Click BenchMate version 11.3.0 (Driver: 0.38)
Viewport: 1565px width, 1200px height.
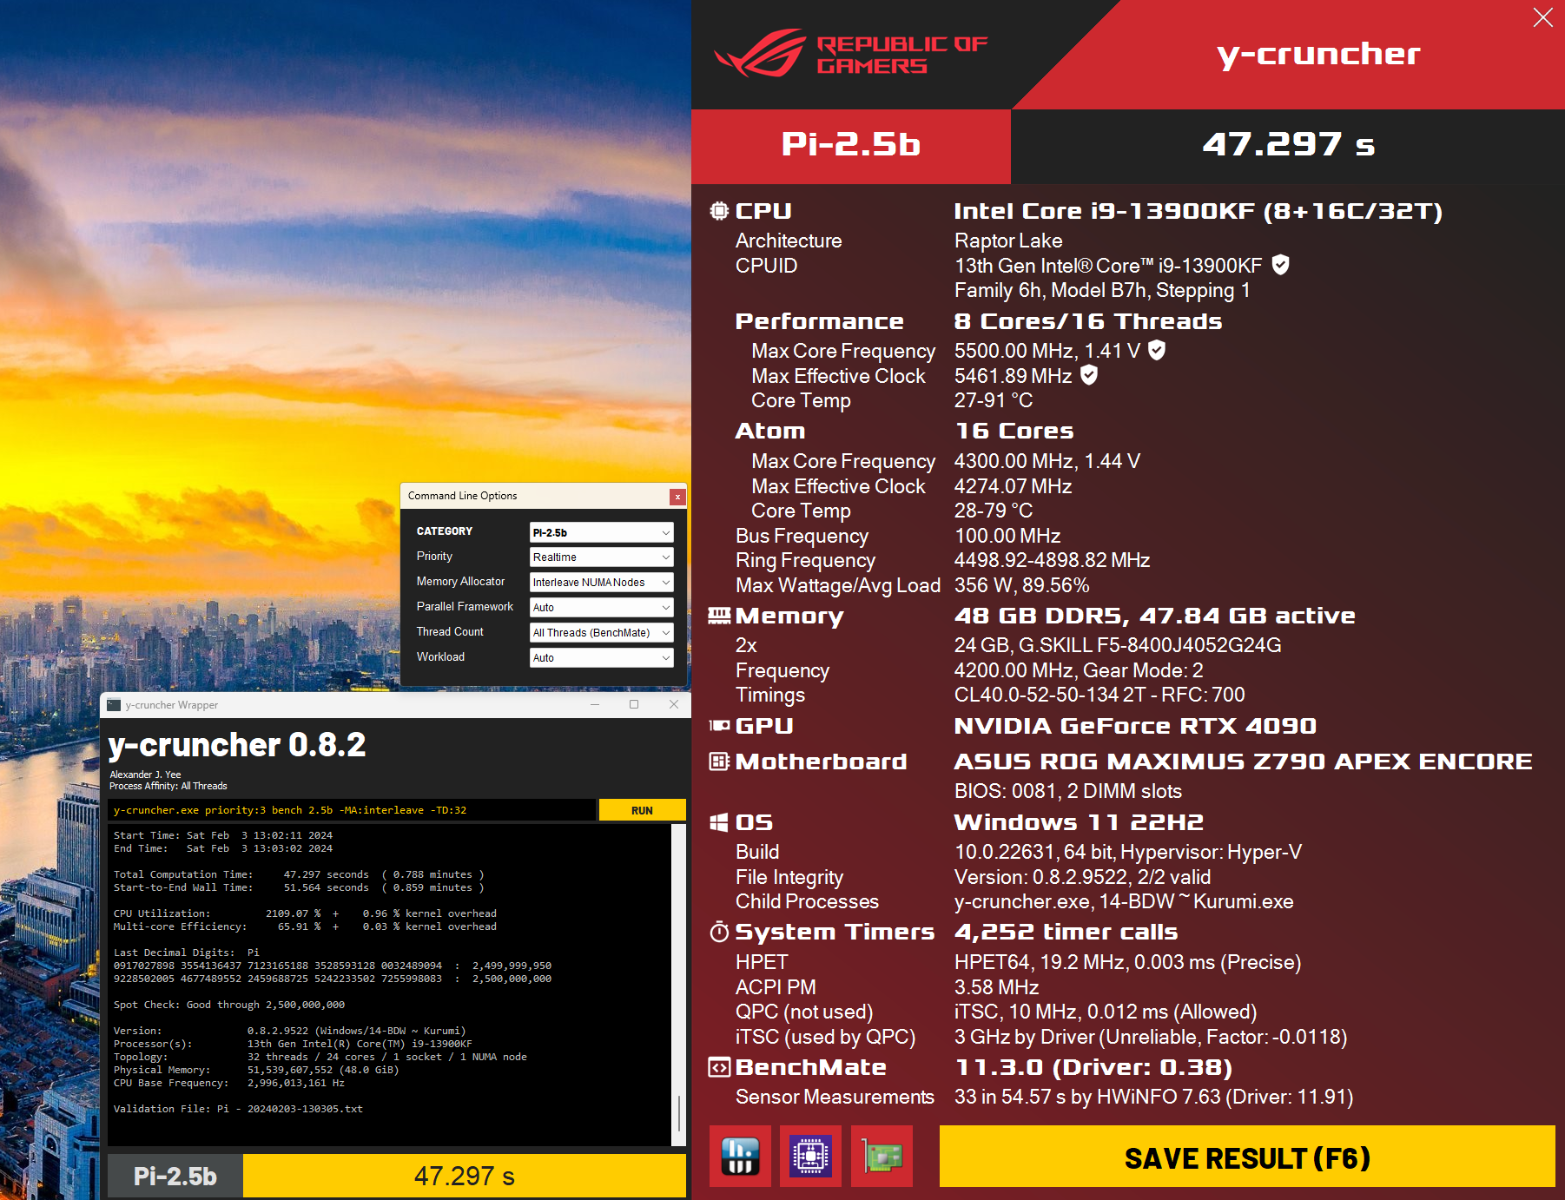tap(1093, 1067)
